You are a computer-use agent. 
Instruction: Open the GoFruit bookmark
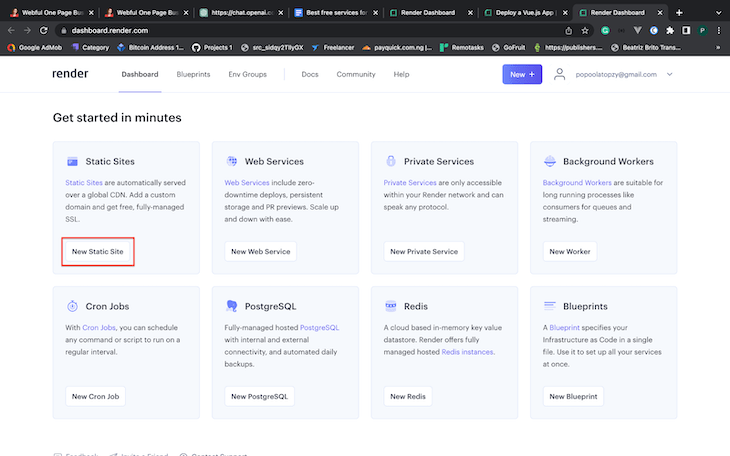click(x=508, y=48)
